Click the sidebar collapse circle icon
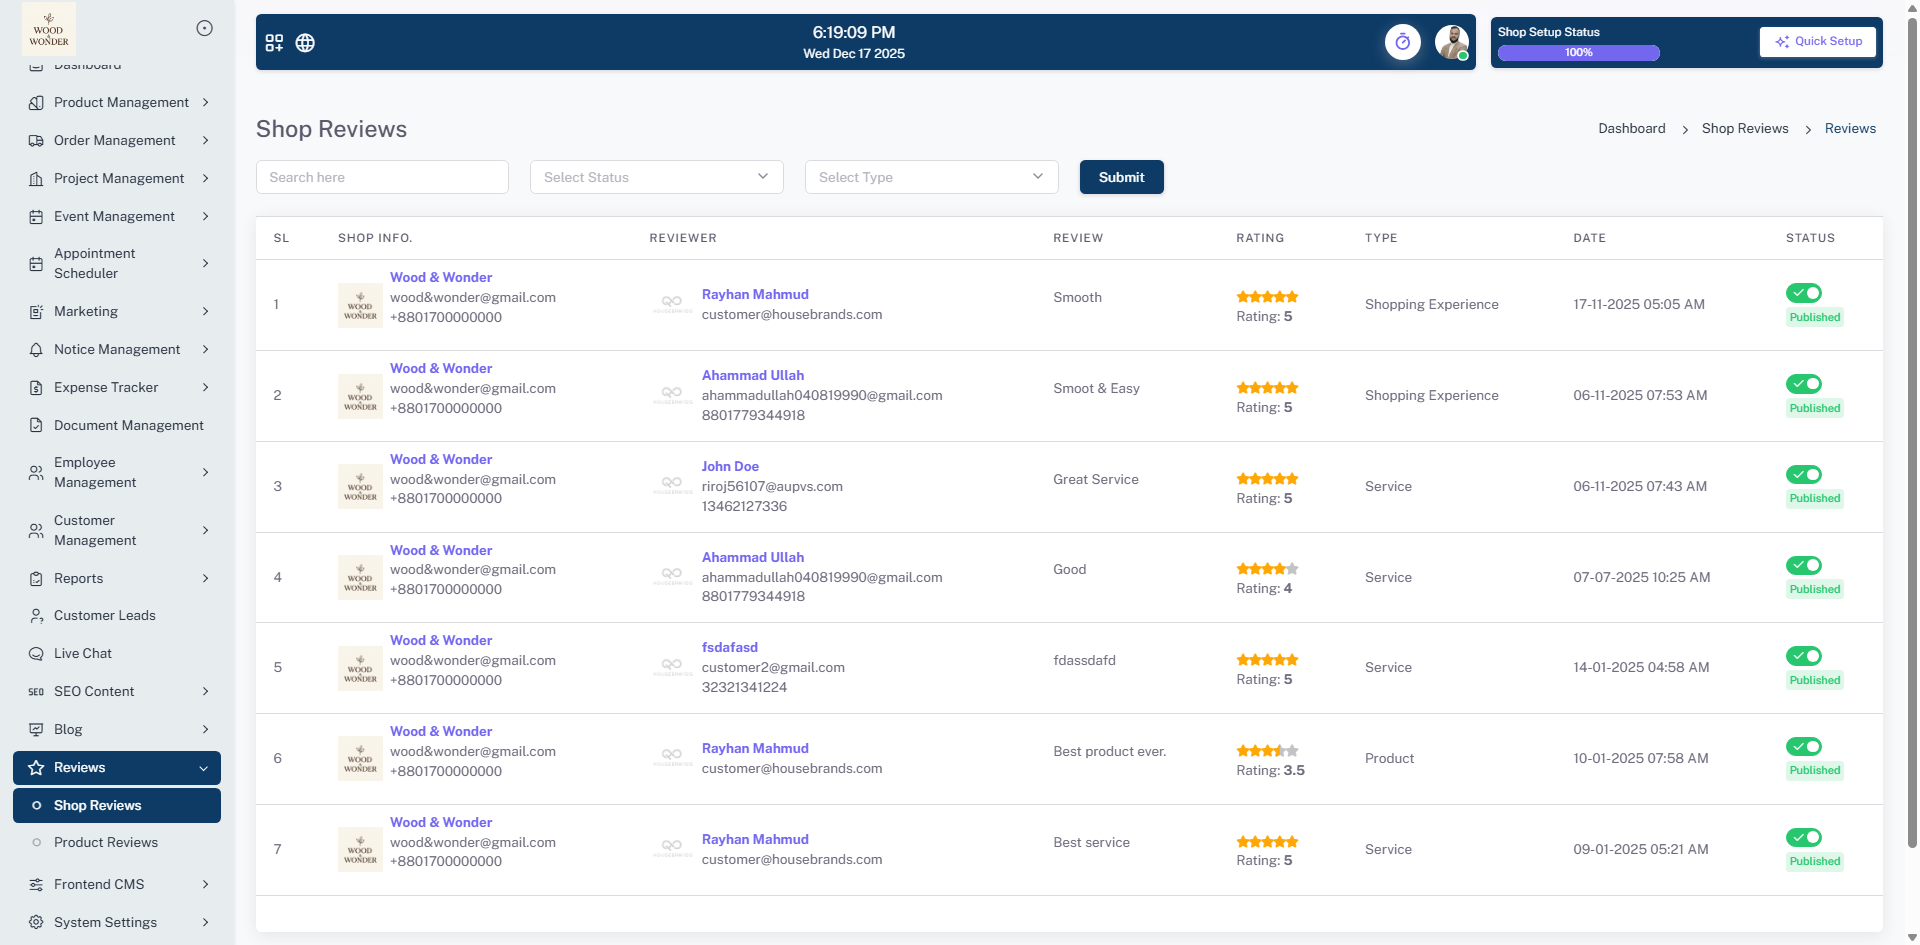 pyautogui.click(x=204, y=28)
